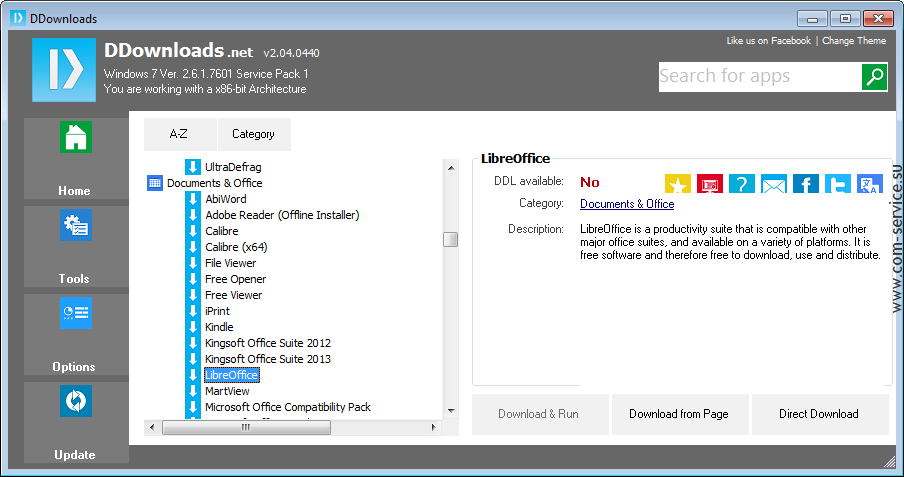Click the vertical scrollbar thumb
Viewport: 904px width, 477px height.
451,239
